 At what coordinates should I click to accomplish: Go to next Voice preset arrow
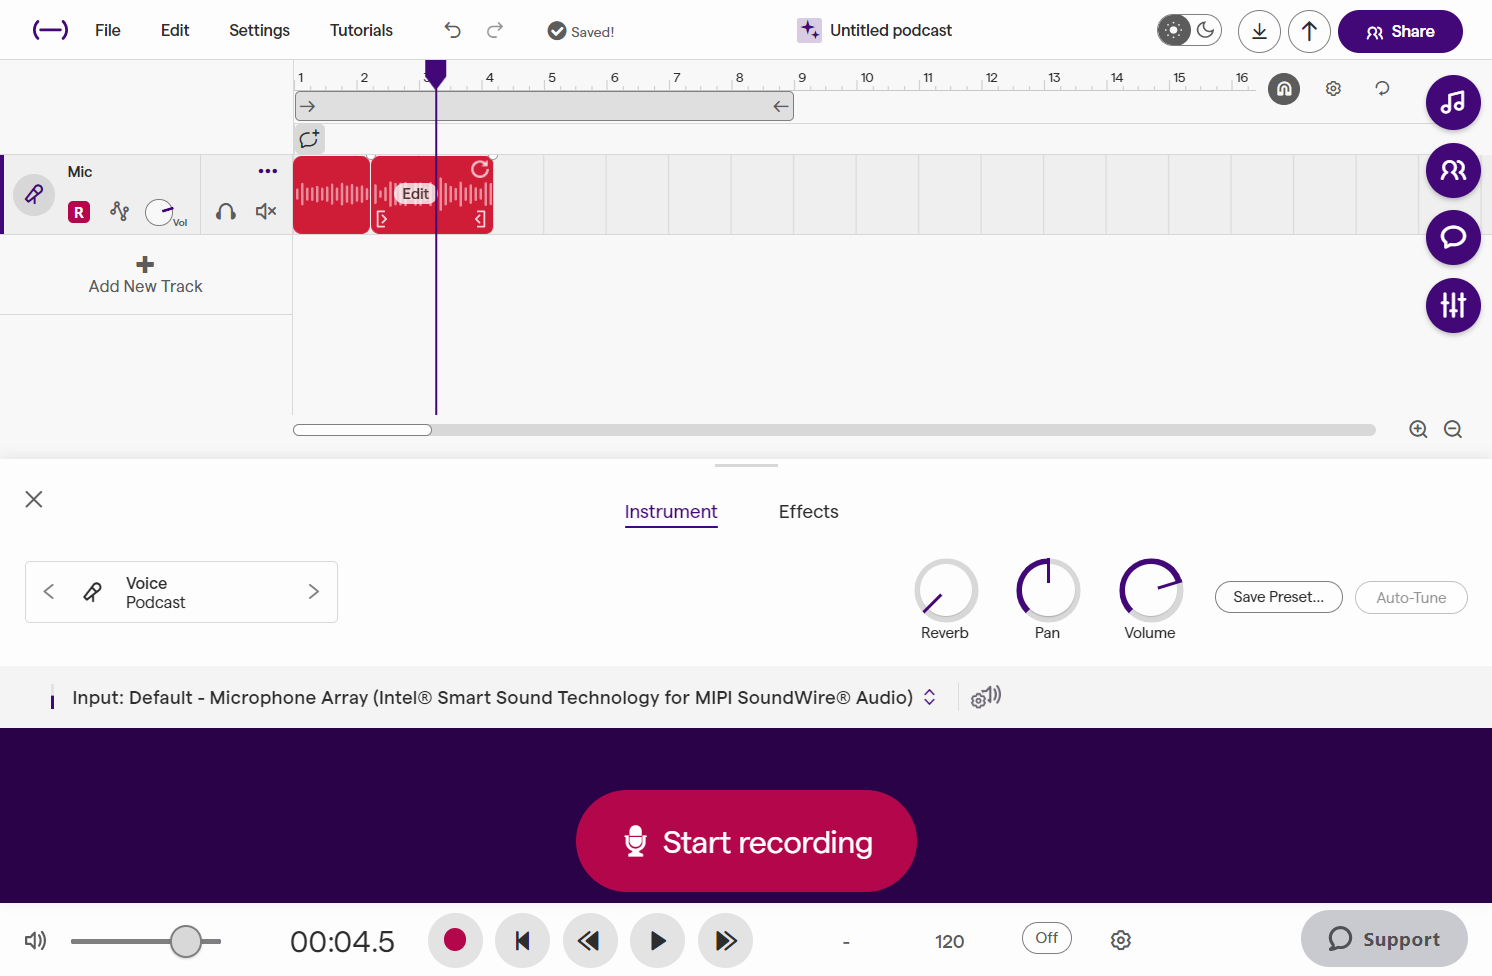(x=314, y=592)
